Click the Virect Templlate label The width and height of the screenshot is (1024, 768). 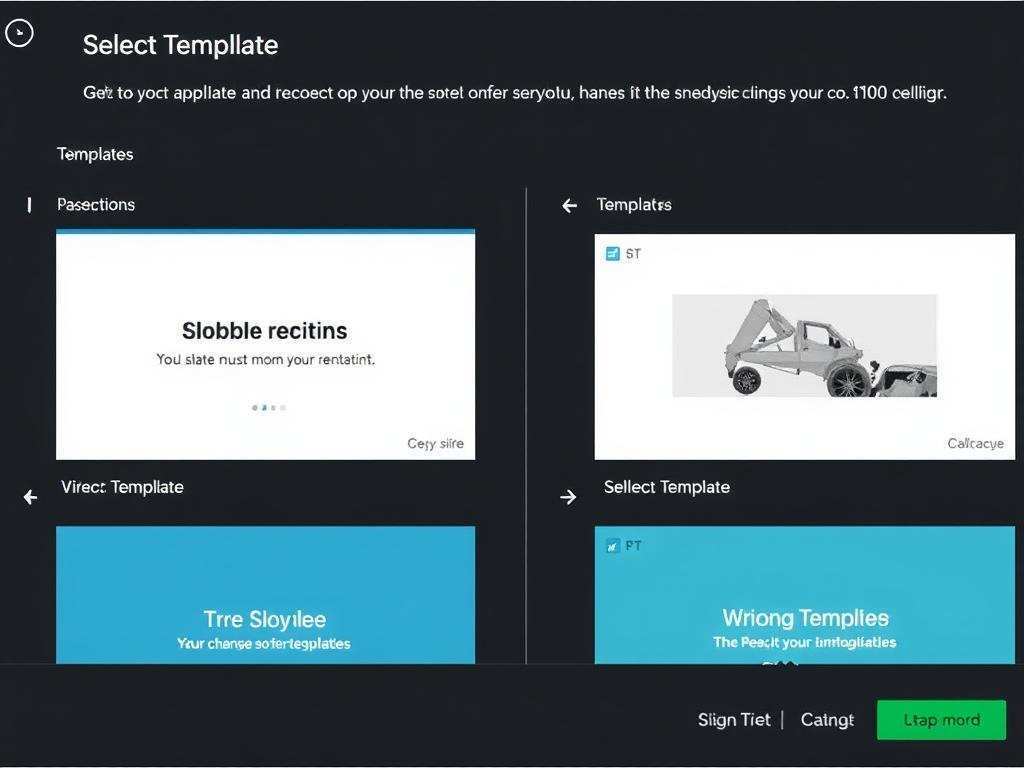coord(122,487)
